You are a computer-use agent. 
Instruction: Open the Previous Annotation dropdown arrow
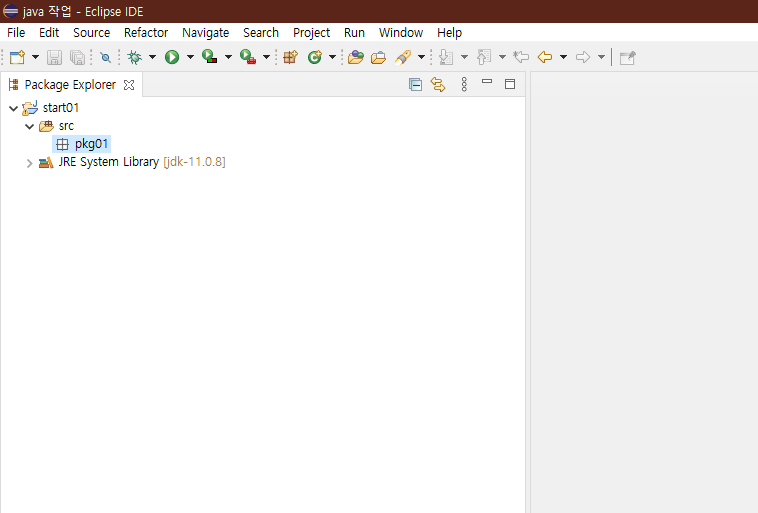tap(502, 57)
